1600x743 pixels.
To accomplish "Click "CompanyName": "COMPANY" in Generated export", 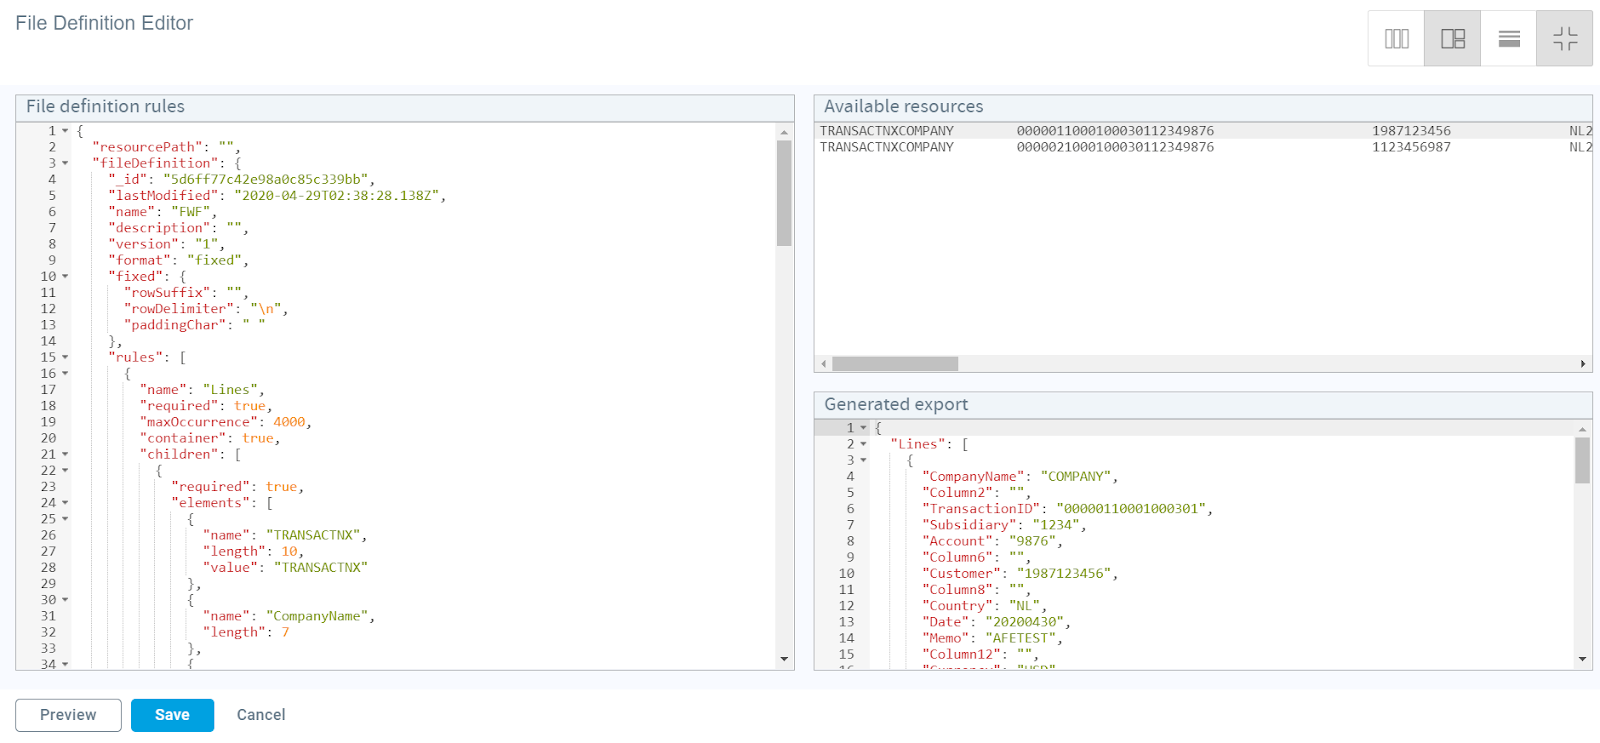I will point(1020,477).
